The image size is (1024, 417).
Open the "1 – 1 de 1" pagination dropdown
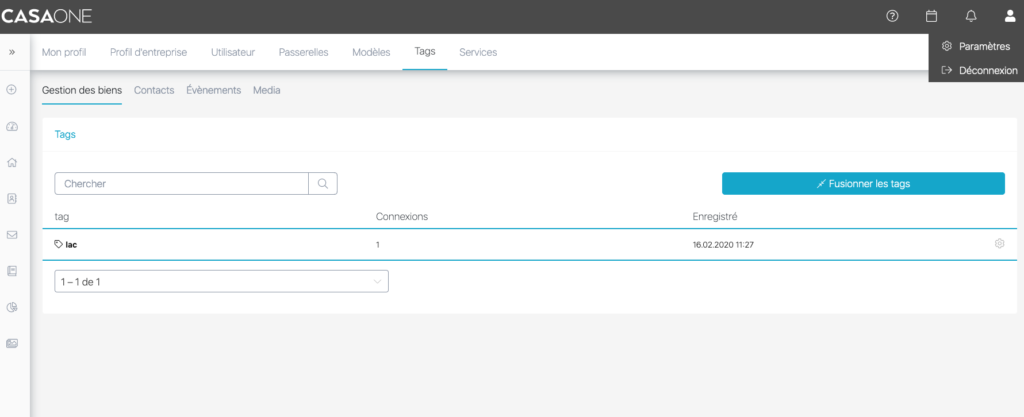[x=221, y=282]
